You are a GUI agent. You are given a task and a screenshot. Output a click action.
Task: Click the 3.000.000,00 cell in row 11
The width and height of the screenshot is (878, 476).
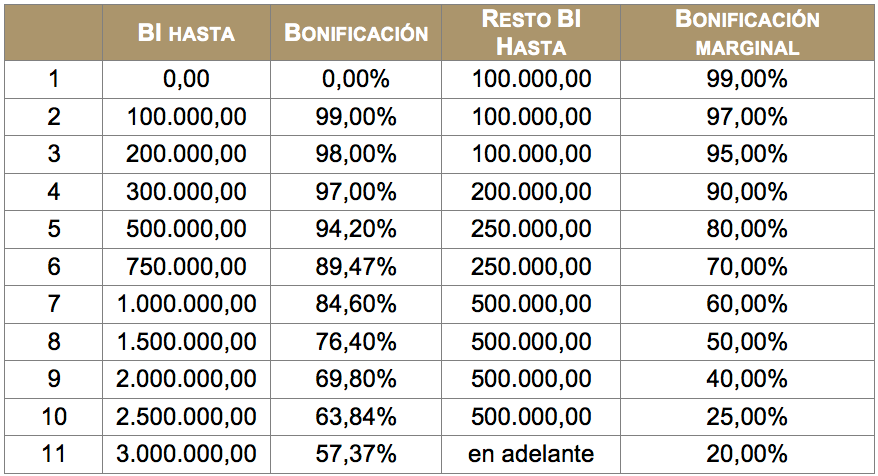[x=186, y=454]
